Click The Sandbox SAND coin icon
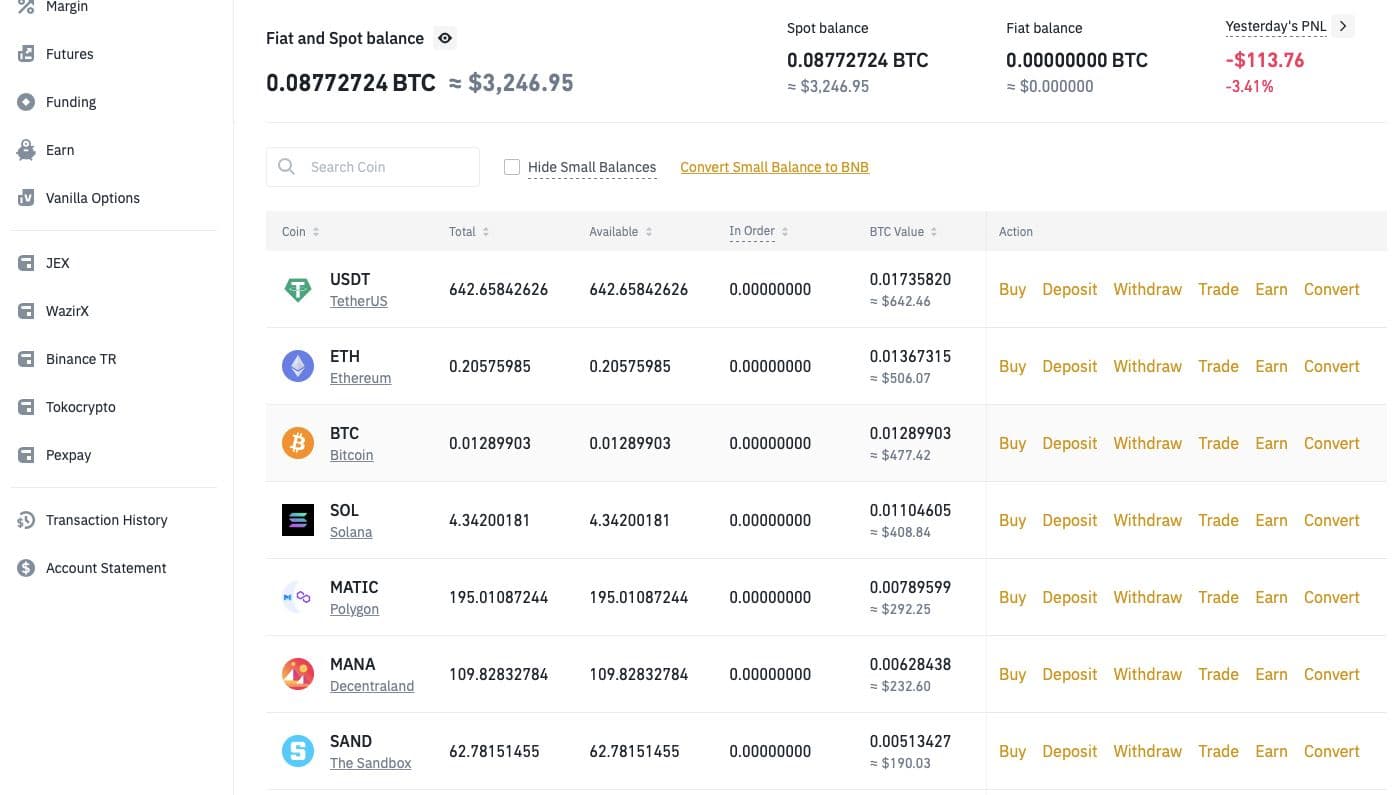The image size is (1398, 795). (297, 752)
